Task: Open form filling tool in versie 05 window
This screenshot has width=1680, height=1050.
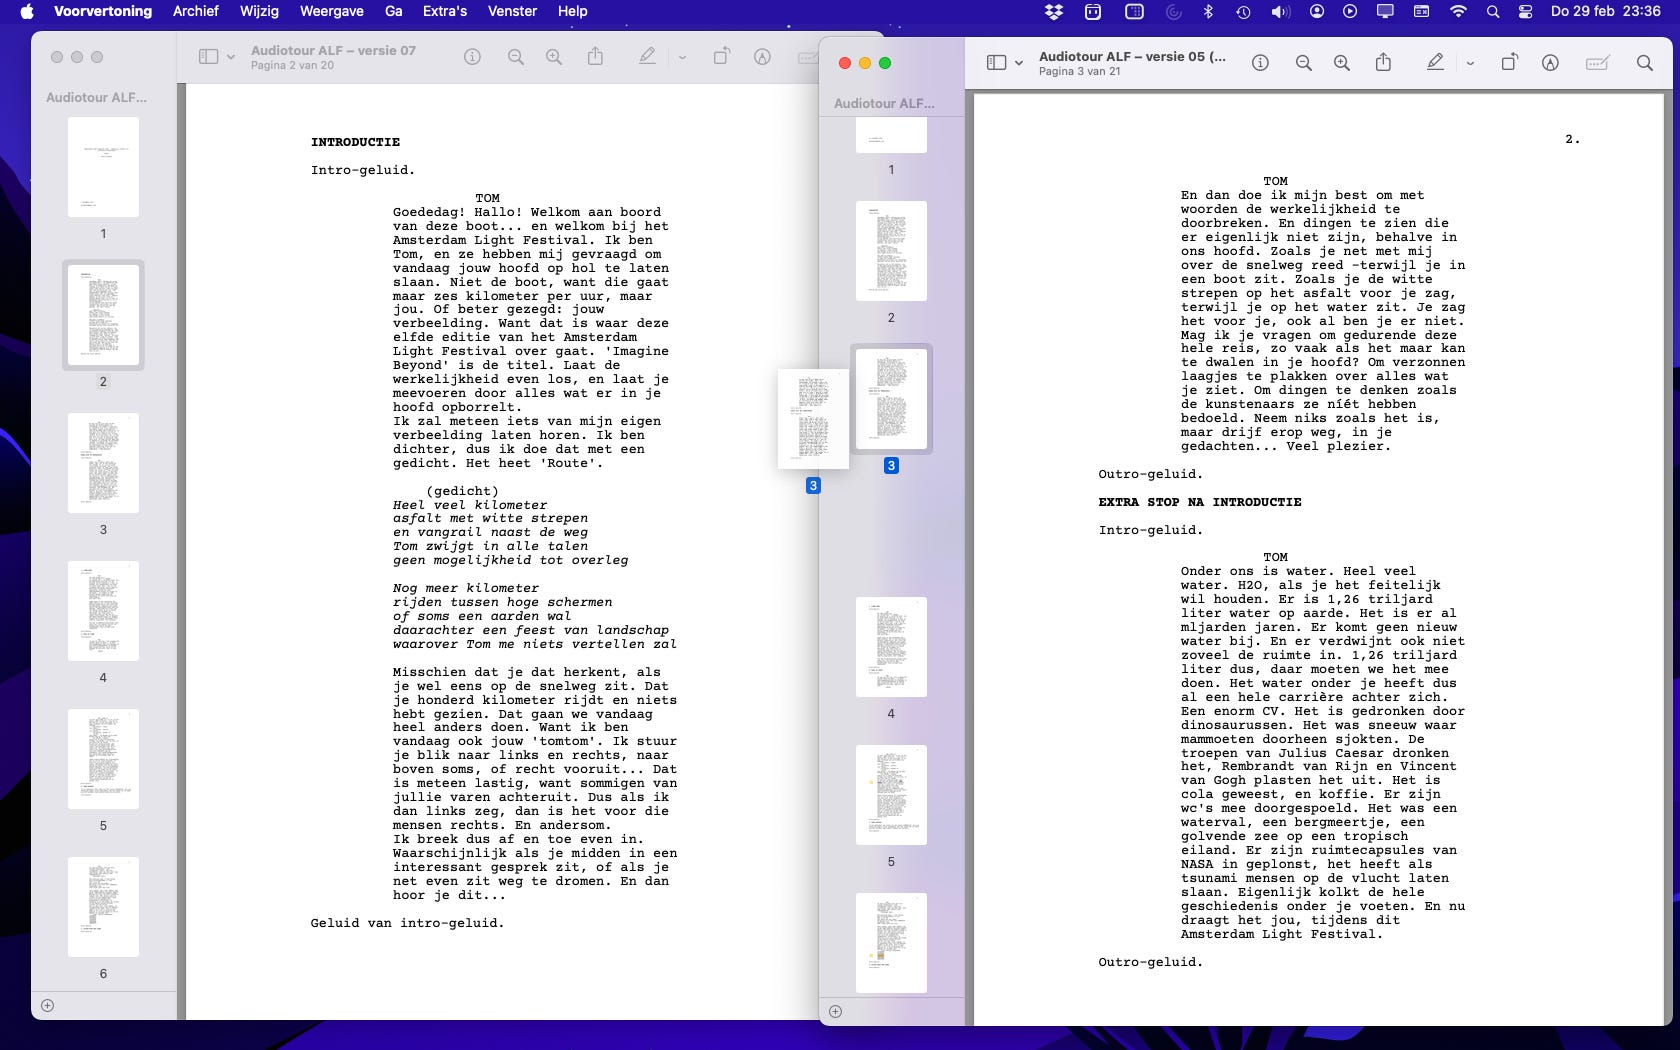Action: pyautogui.click(x=1597, y=63)
